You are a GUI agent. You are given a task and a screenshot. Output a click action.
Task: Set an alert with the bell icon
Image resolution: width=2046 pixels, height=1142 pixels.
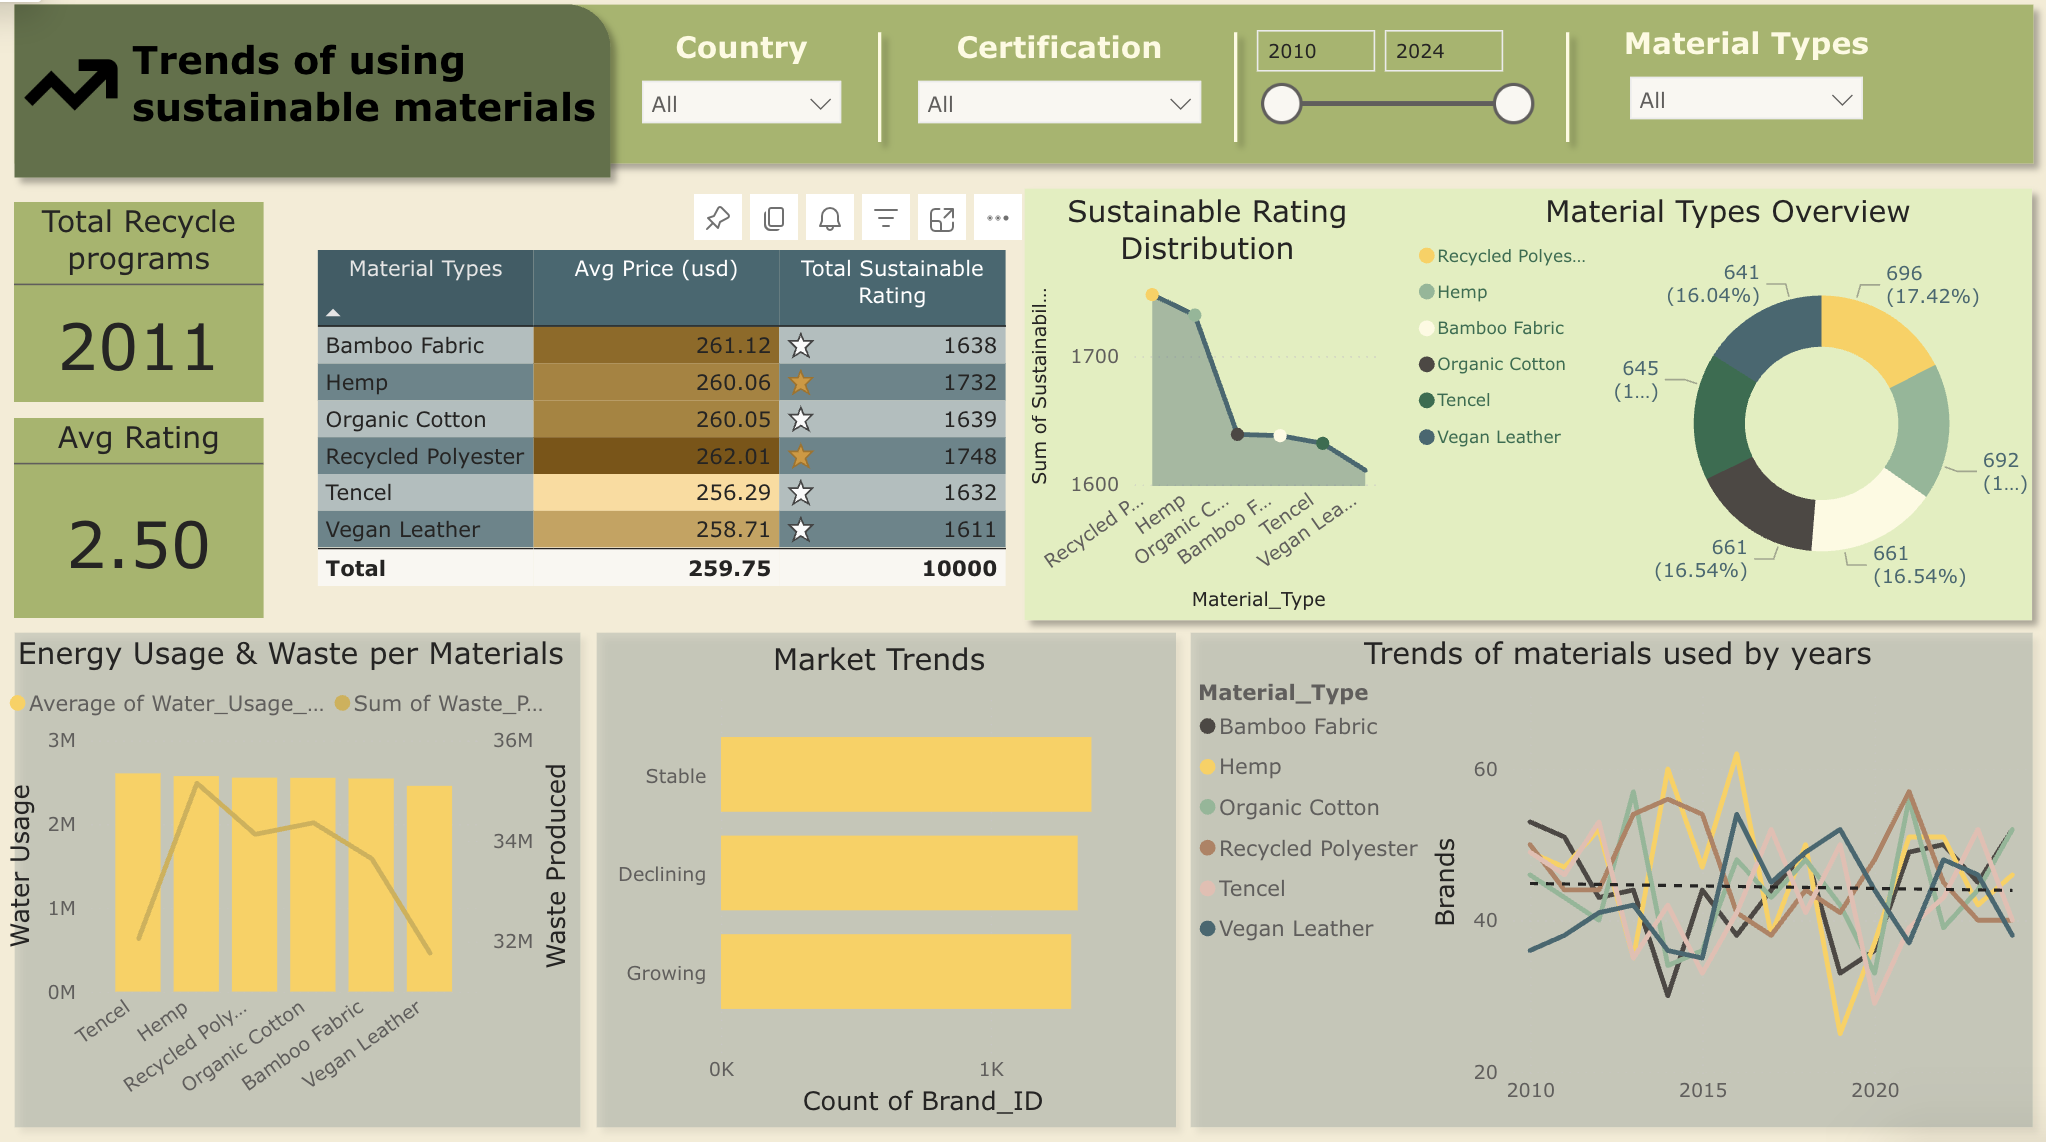pyautogui.click(x=829, y=218)
